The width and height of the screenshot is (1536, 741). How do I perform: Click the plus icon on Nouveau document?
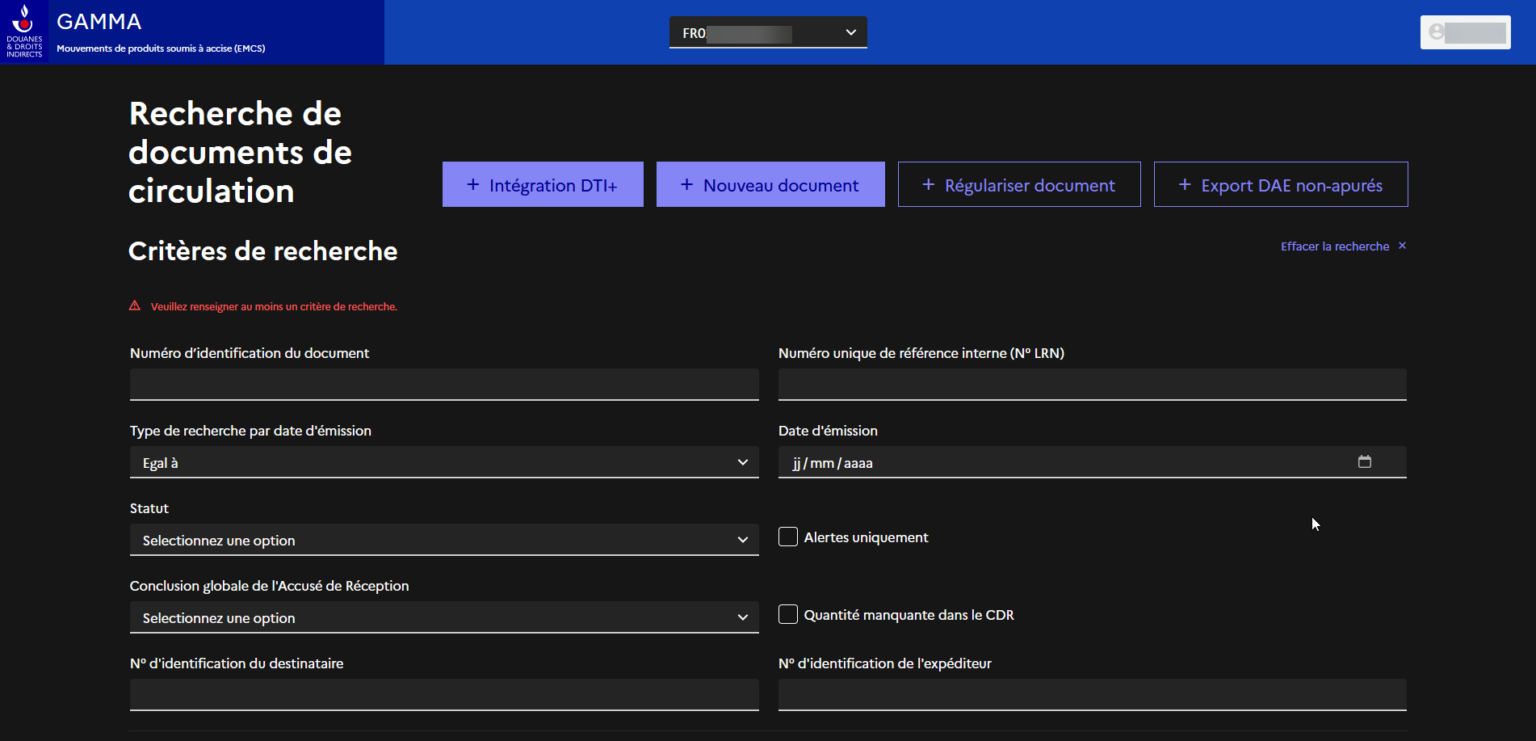686,185
